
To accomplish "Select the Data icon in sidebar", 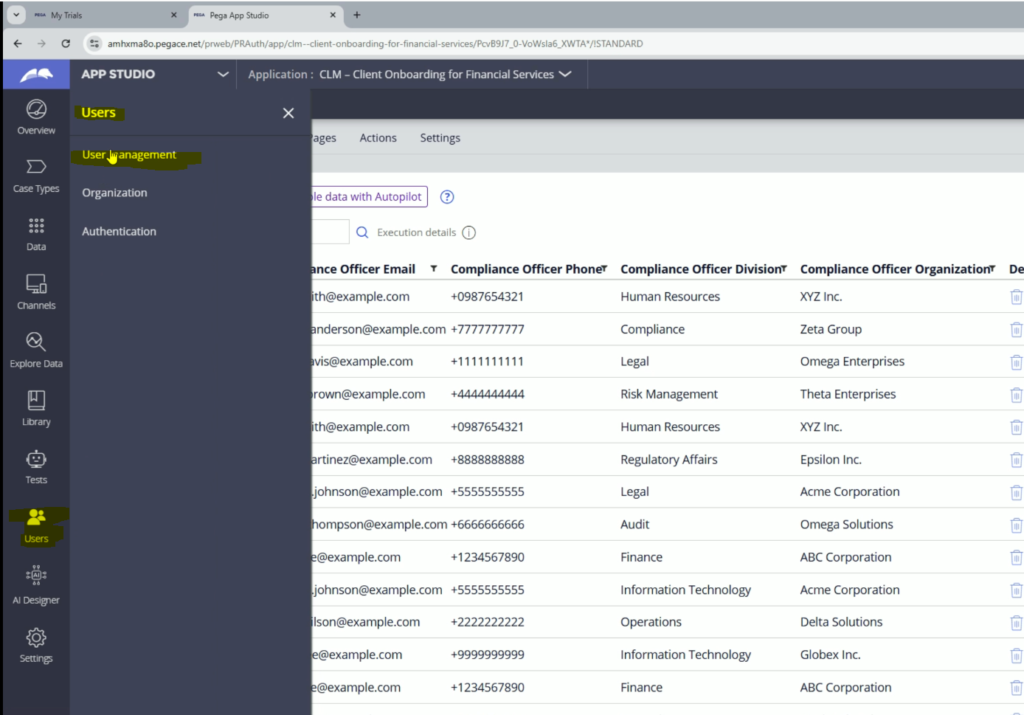I will pyautogui.click(x=36, y=232).
